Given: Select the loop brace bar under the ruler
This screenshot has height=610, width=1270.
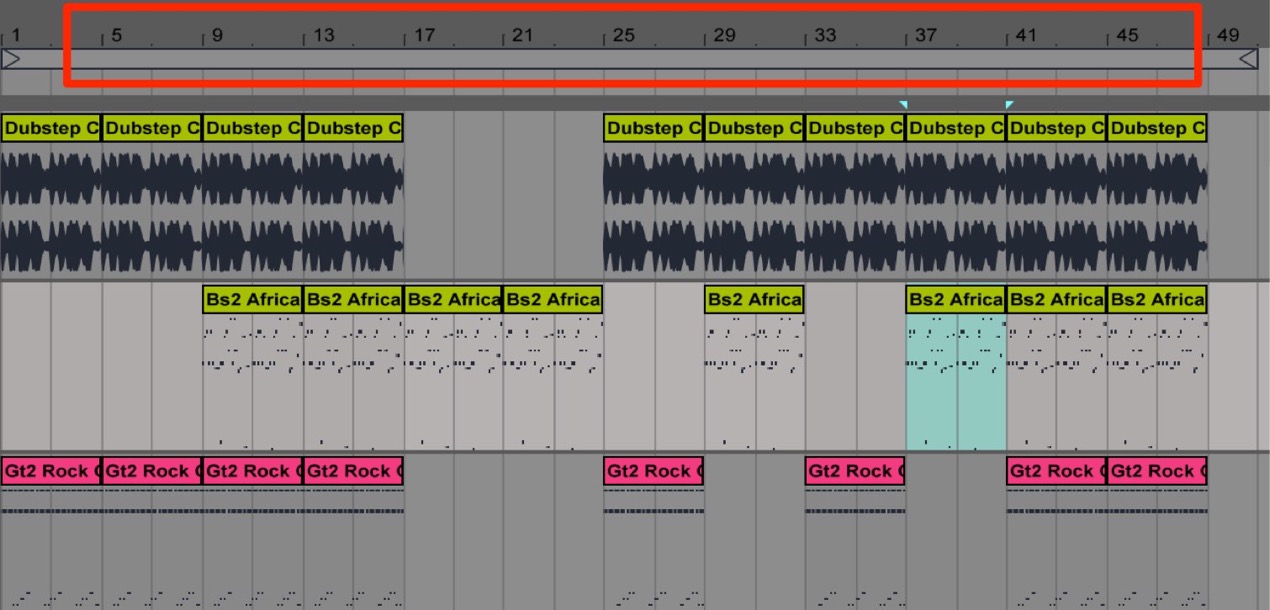Looking at the screenshot, I should (x=630, y=59).
